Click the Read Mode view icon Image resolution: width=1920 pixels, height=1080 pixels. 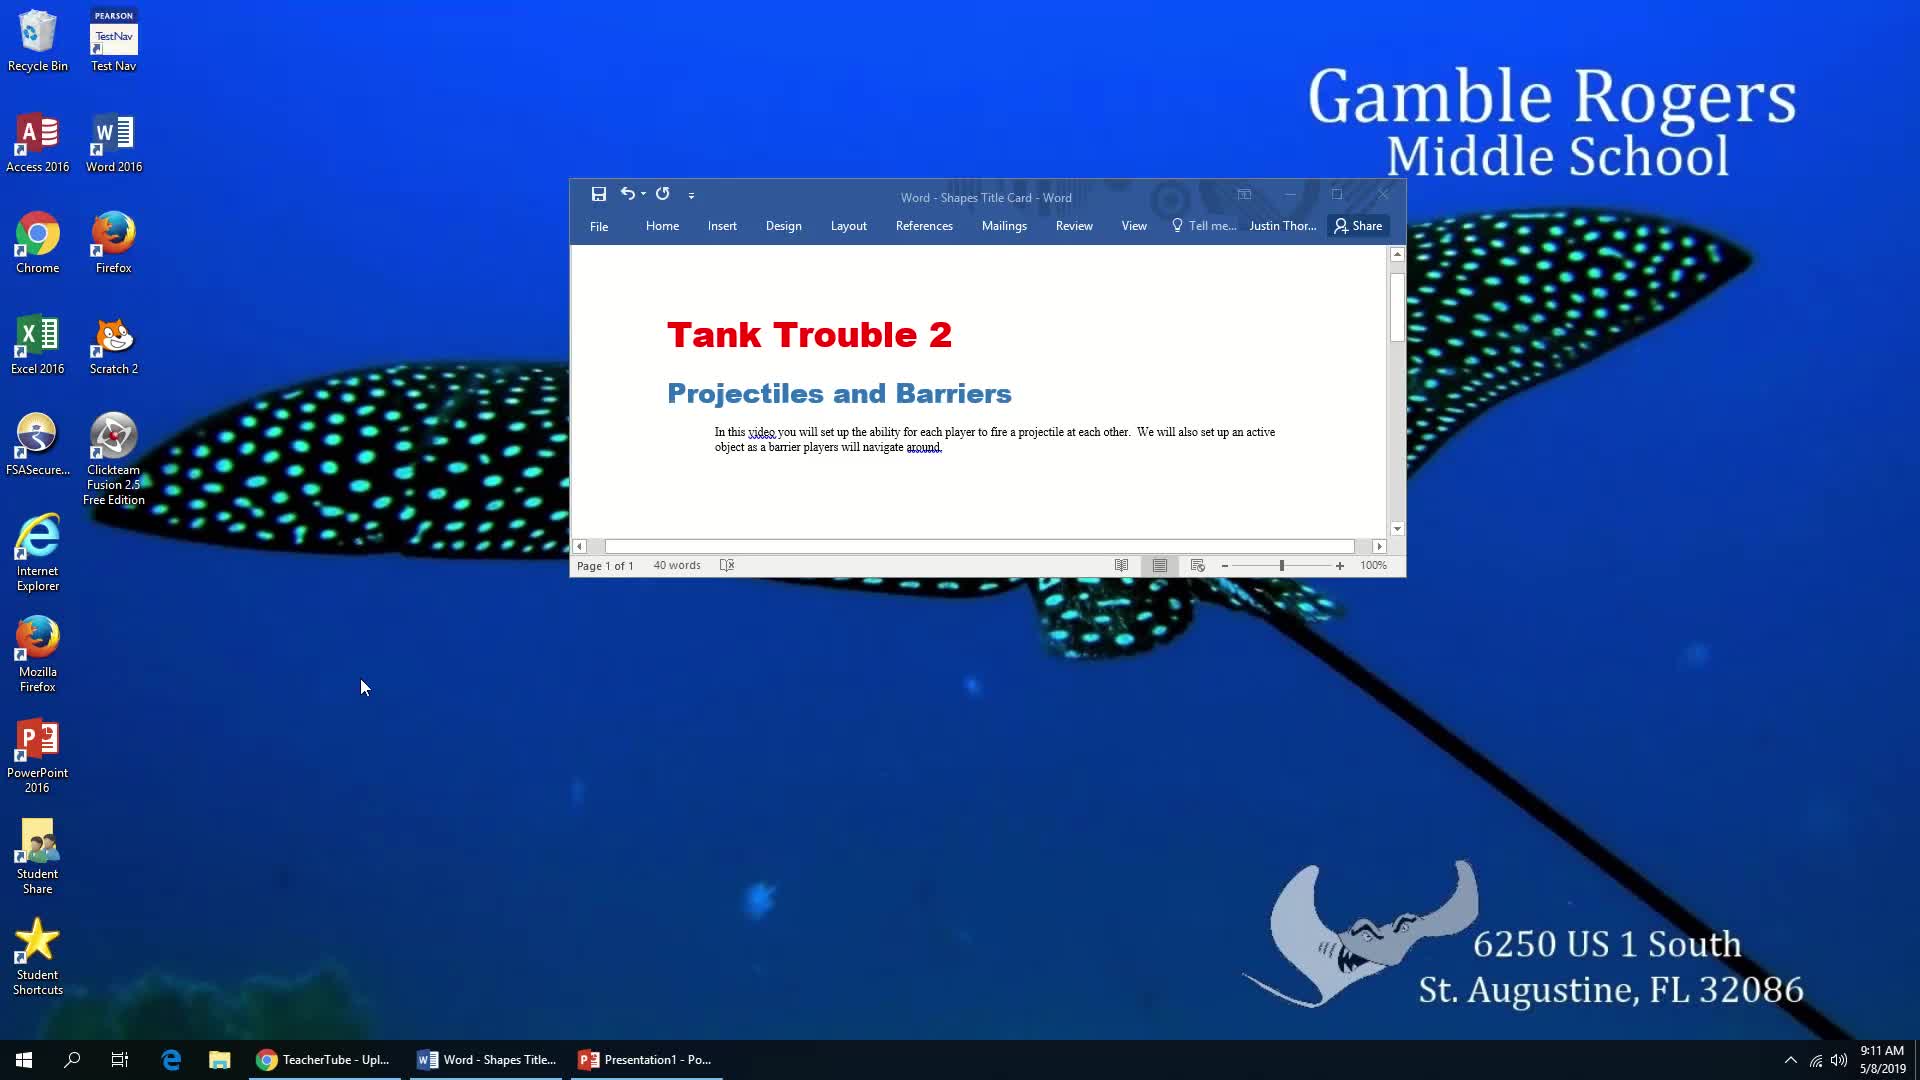click(1120, 564)
